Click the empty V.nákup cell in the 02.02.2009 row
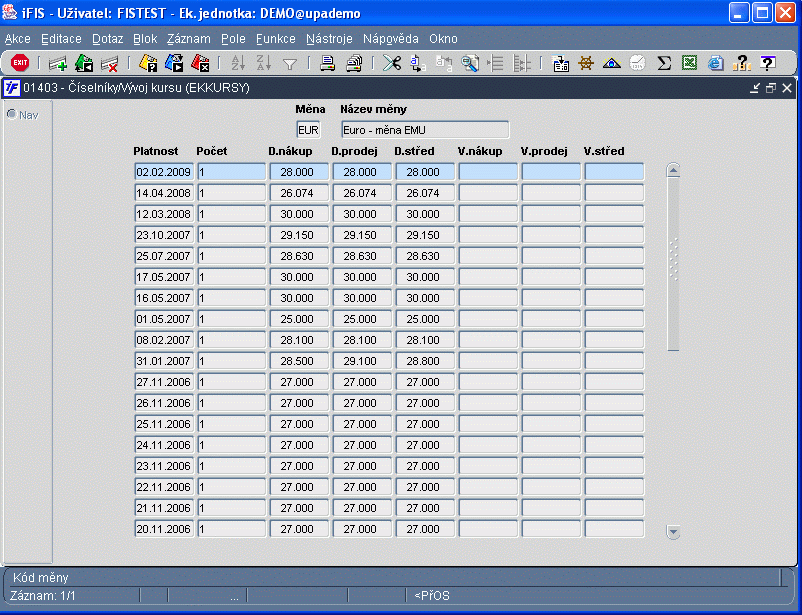The width and height of the screenshot is (802, 615). [488, 172]
